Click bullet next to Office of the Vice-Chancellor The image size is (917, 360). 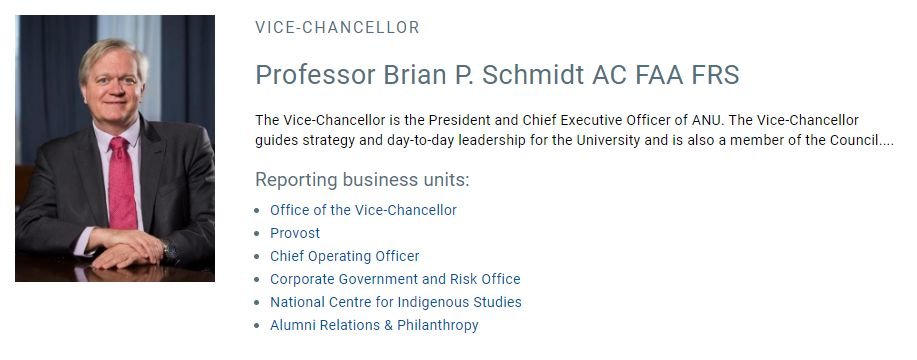point(257,210)
